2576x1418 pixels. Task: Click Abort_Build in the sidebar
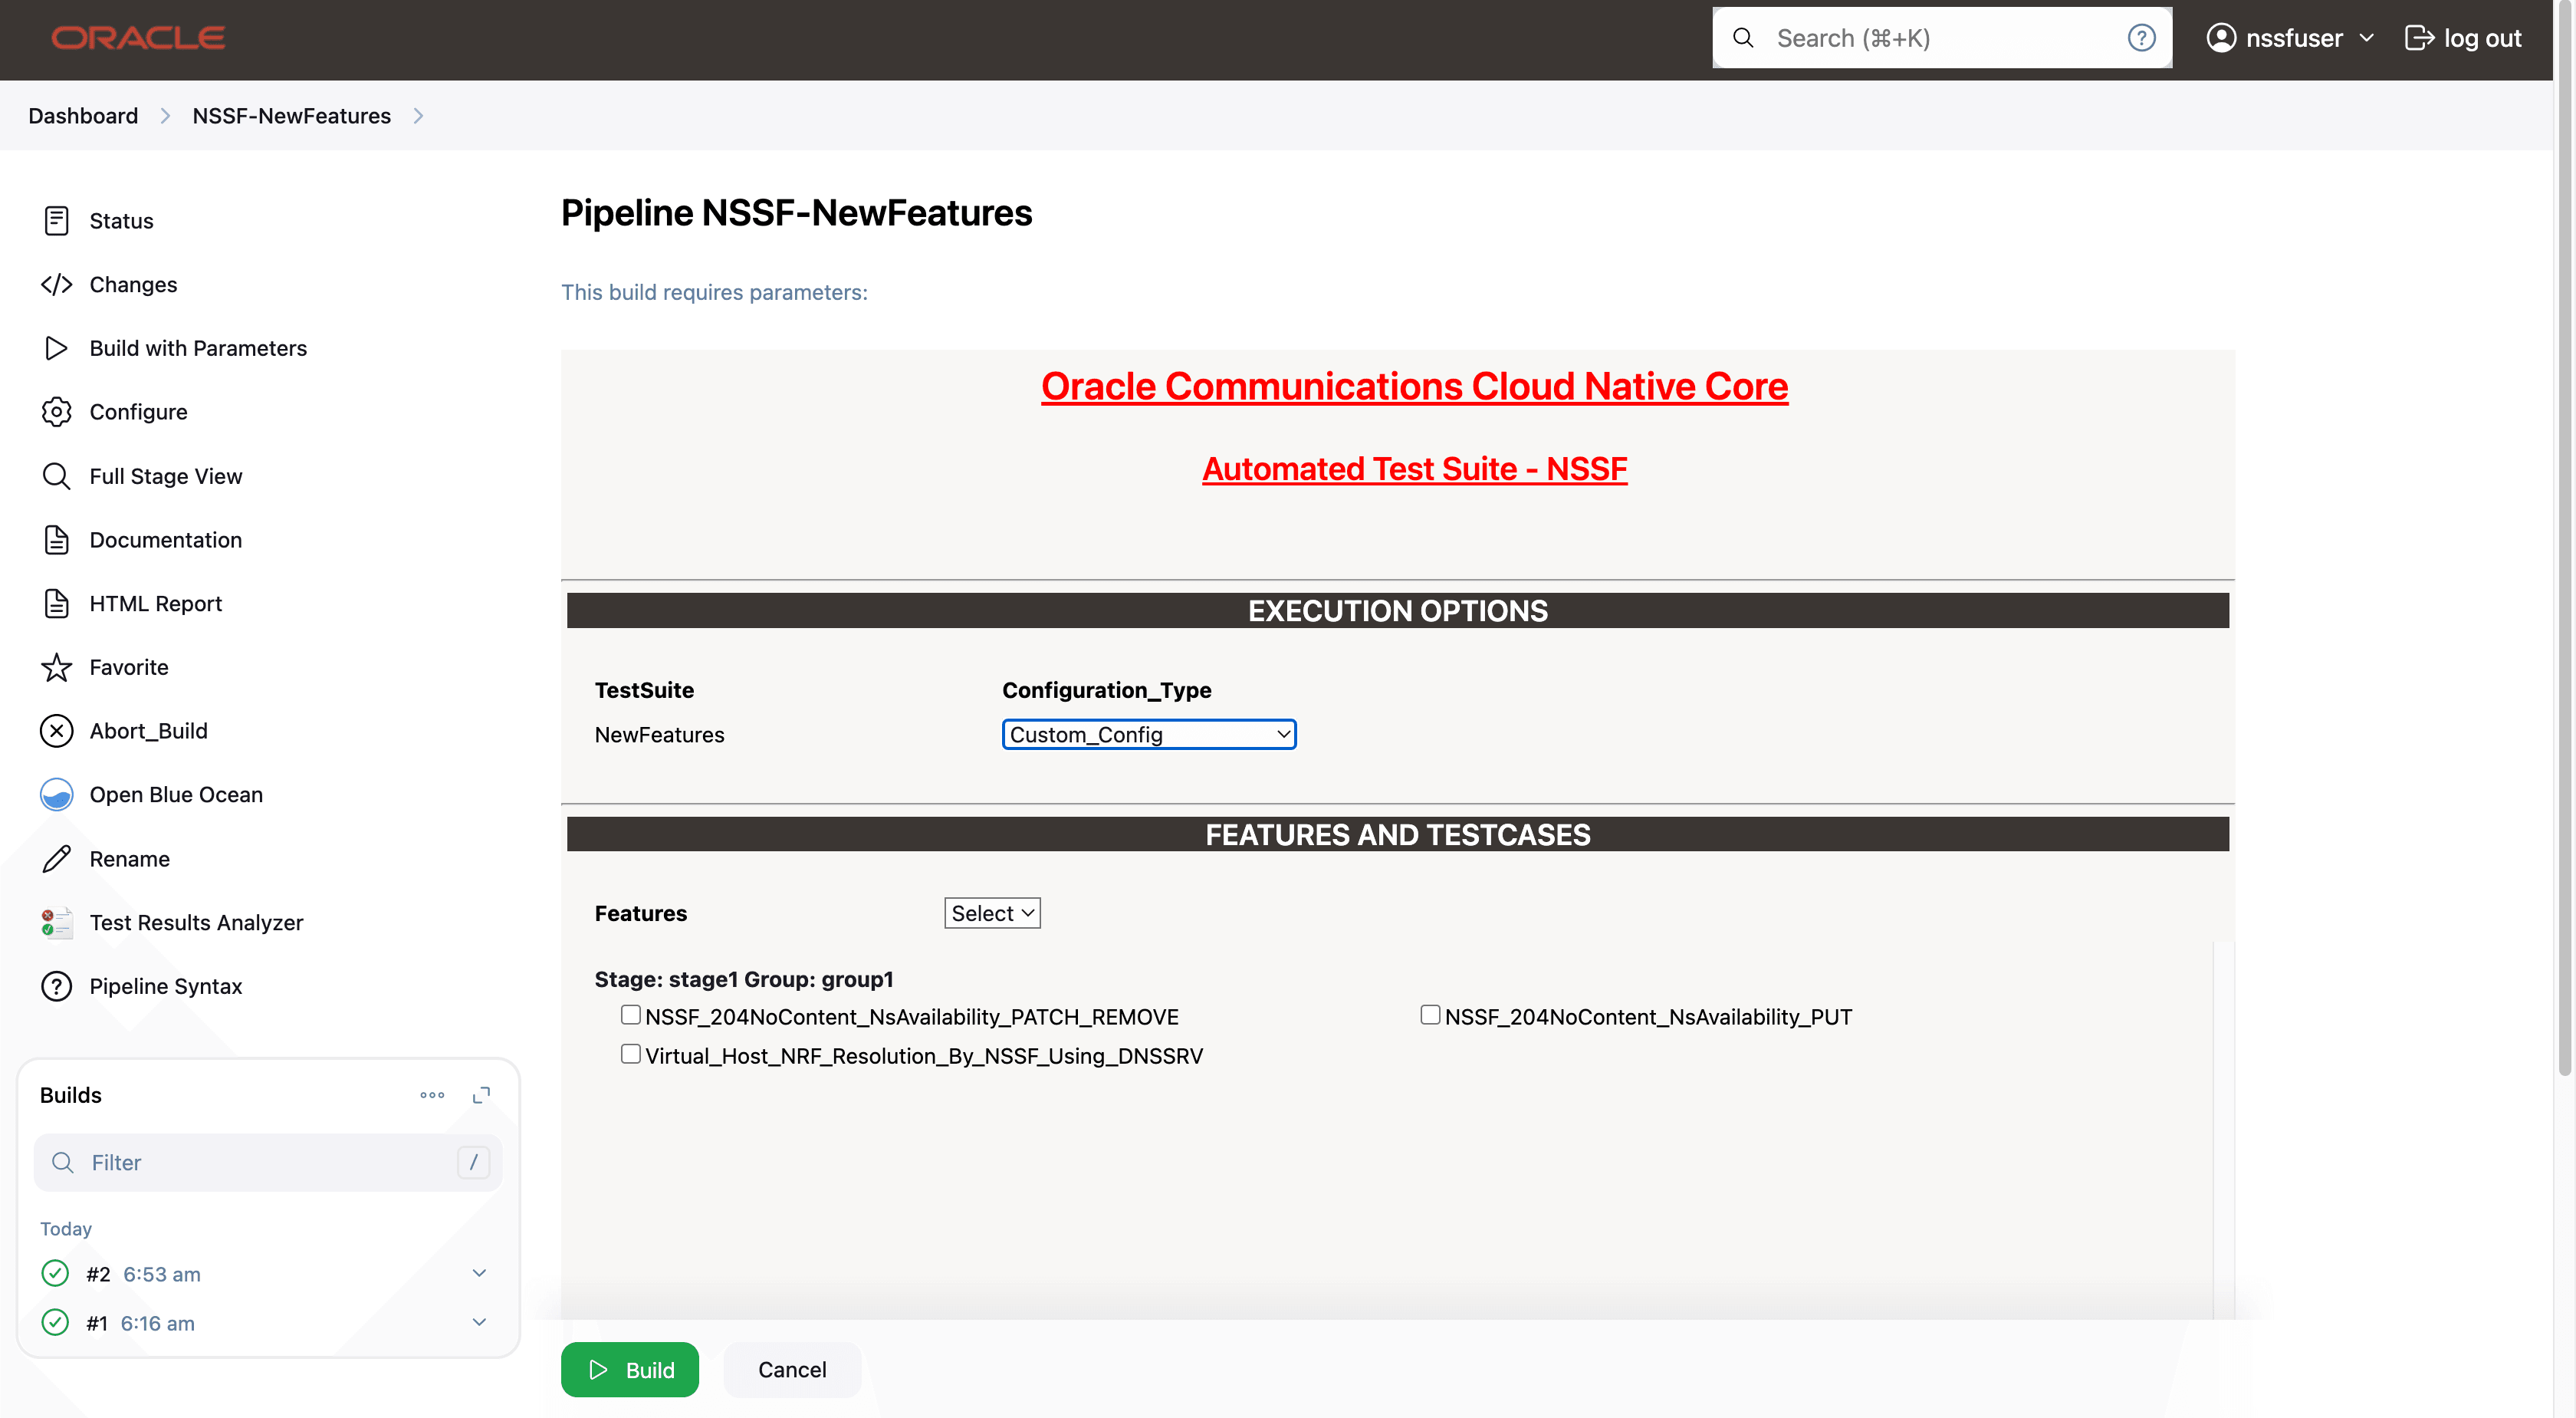(x=147, y=730)
